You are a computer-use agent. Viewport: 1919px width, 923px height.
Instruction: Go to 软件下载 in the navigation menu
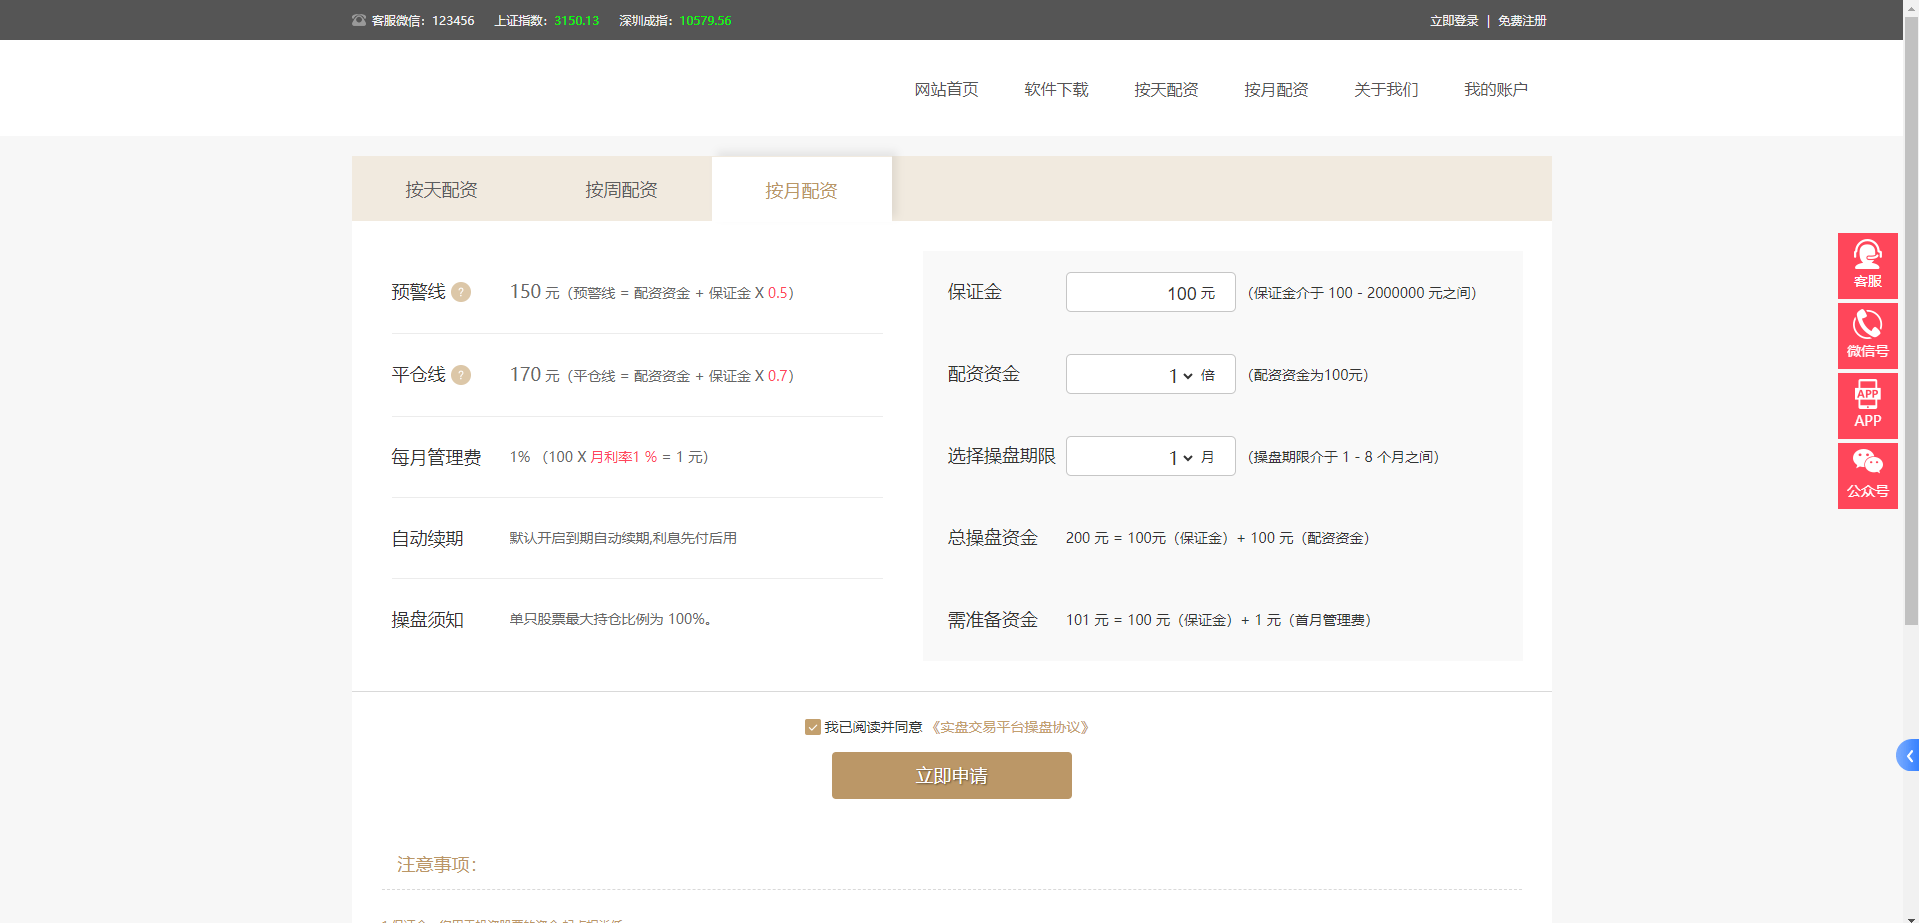coord(1056,90)
